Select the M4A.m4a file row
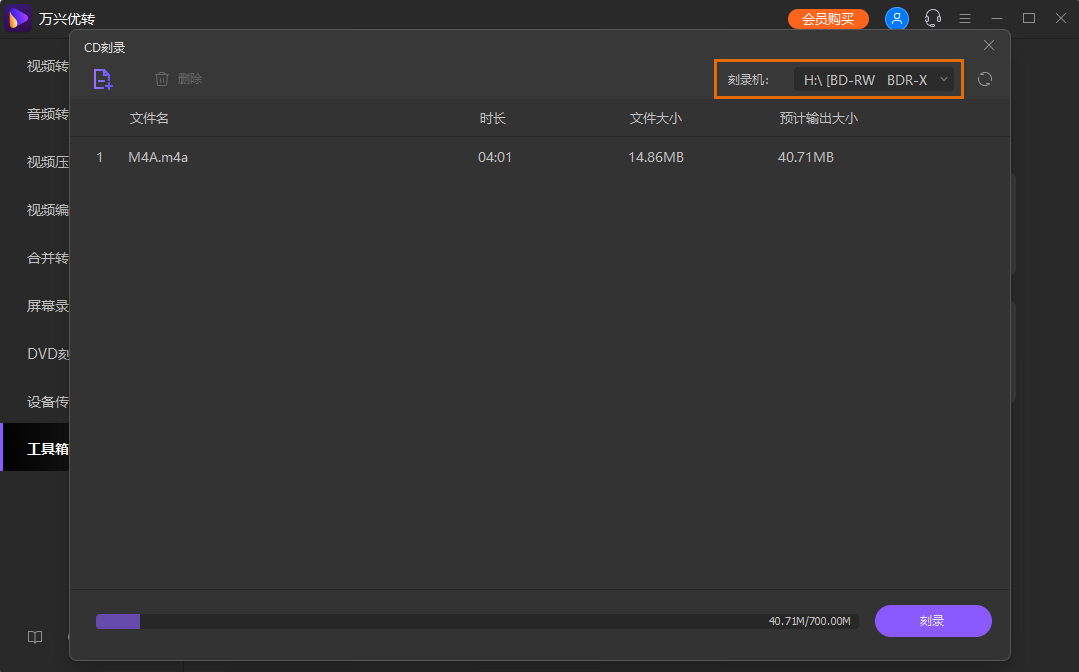Viewport: 1079px width, 672px height. pos(540,158)
